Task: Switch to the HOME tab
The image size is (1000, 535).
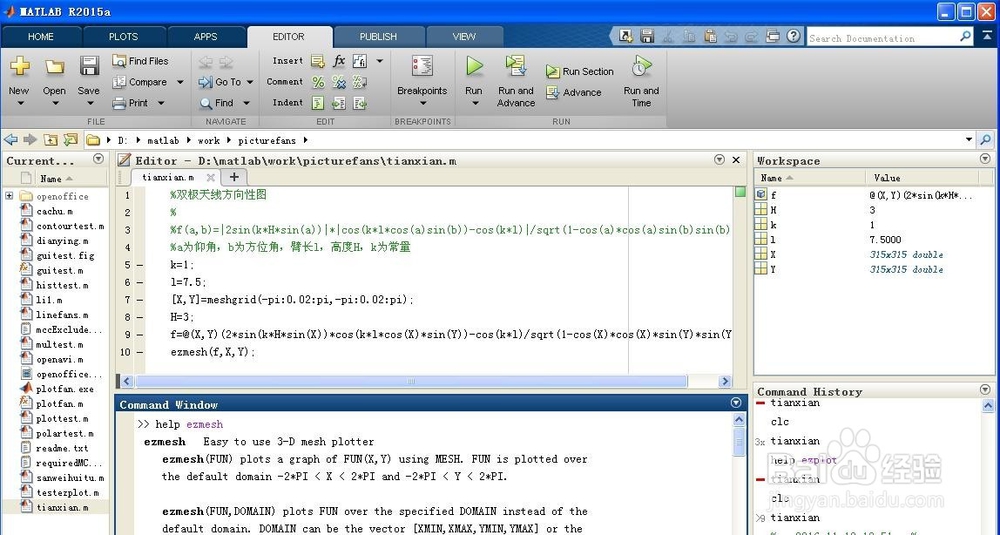Action: 41,36
